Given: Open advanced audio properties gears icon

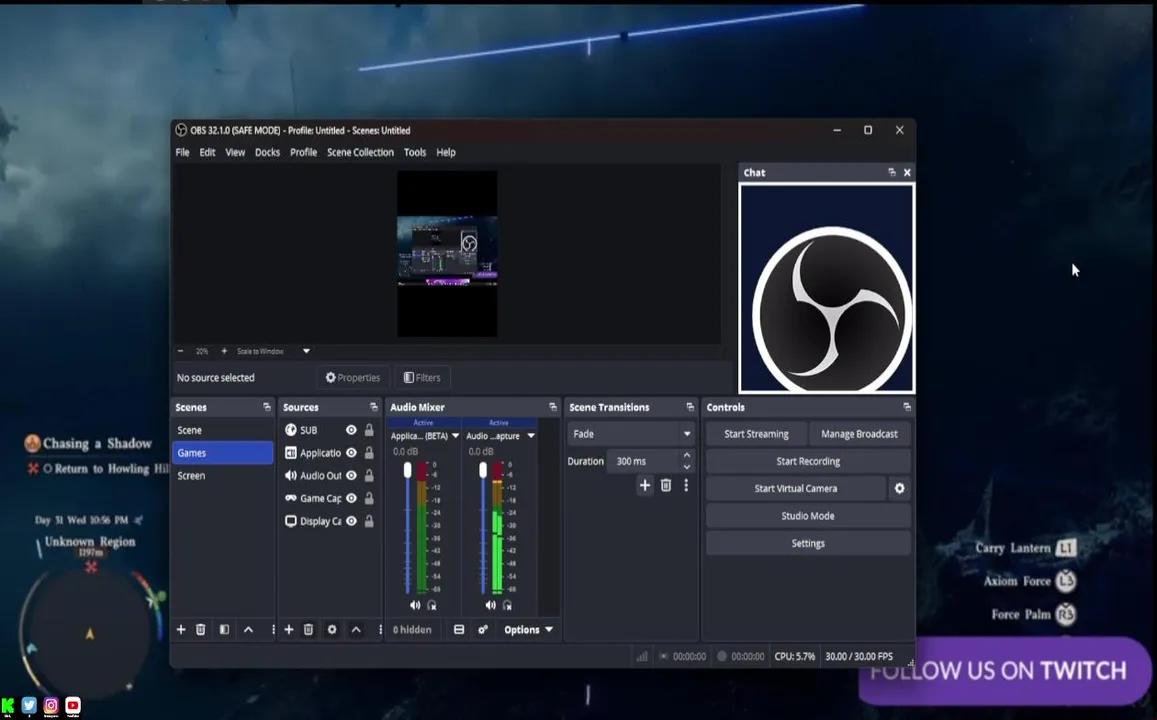Looking at the screenshot, I should [483, 629].
